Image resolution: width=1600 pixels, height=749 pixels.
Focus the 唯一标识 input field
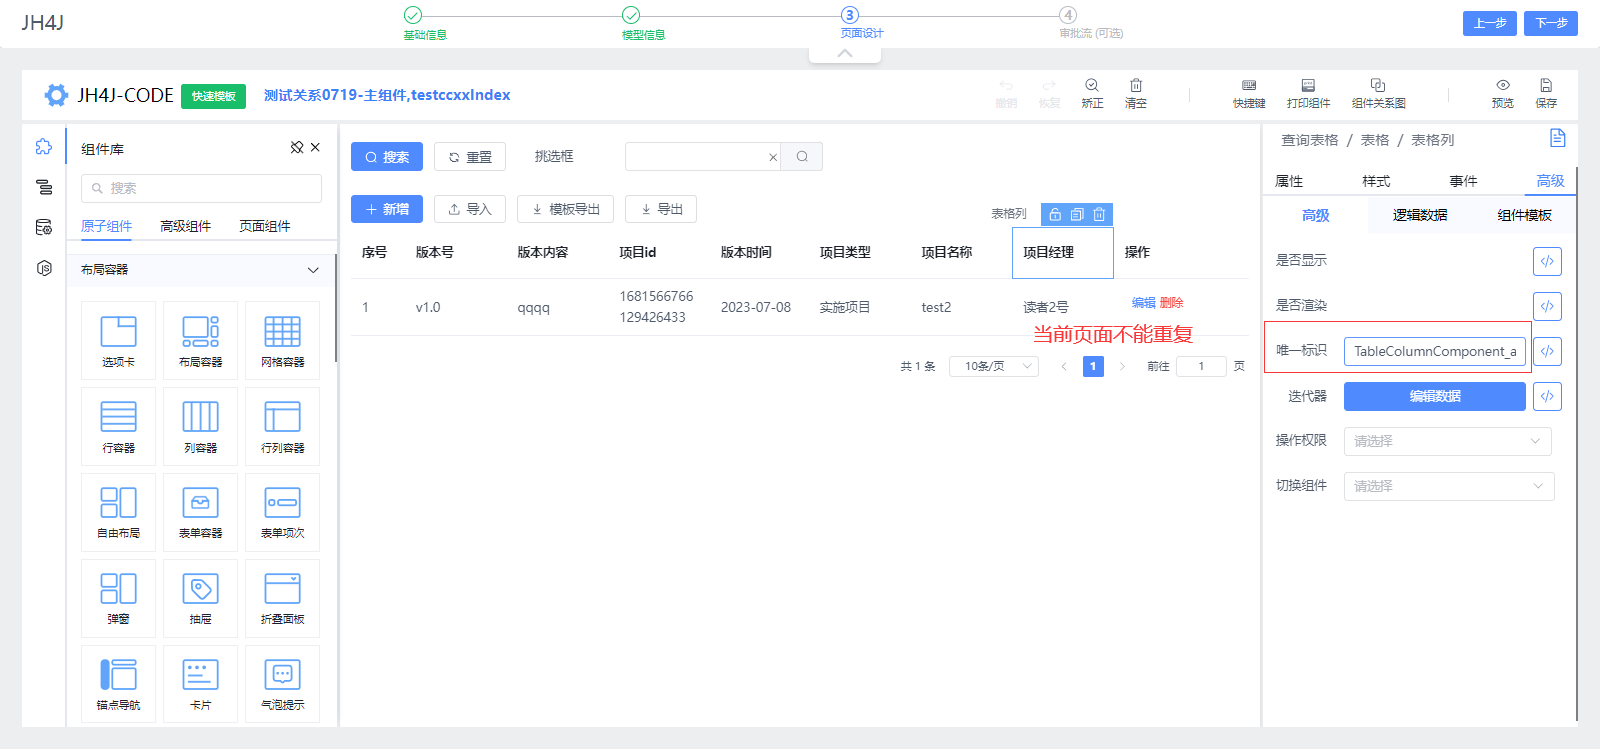1434,351
